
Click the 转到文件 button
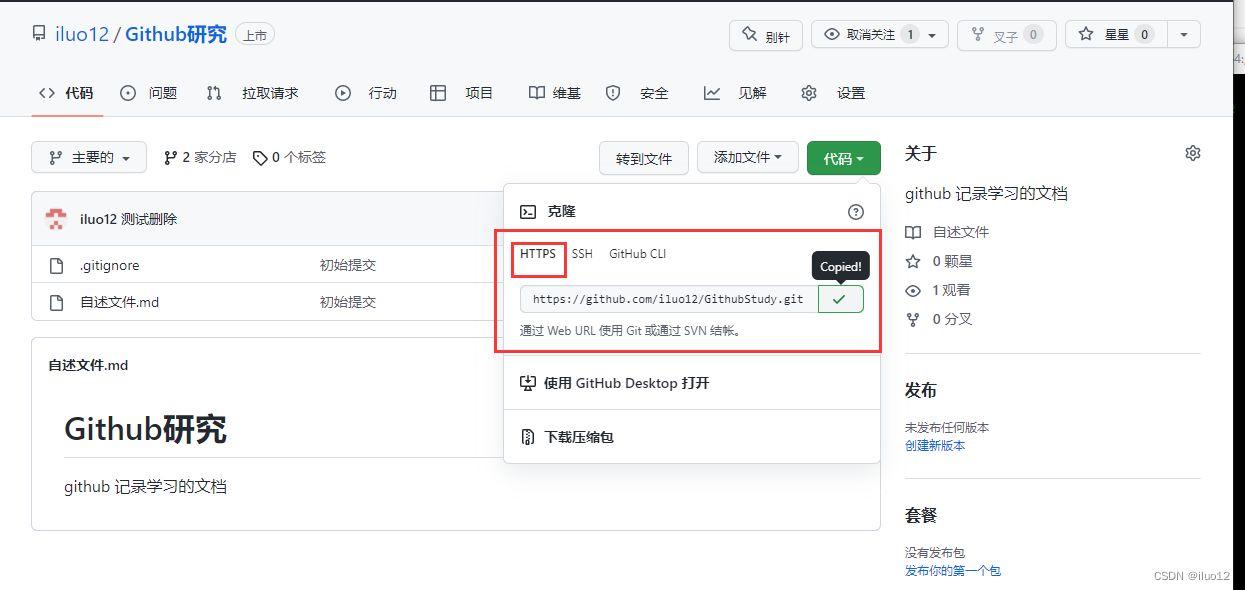click(x=644, y=158)
